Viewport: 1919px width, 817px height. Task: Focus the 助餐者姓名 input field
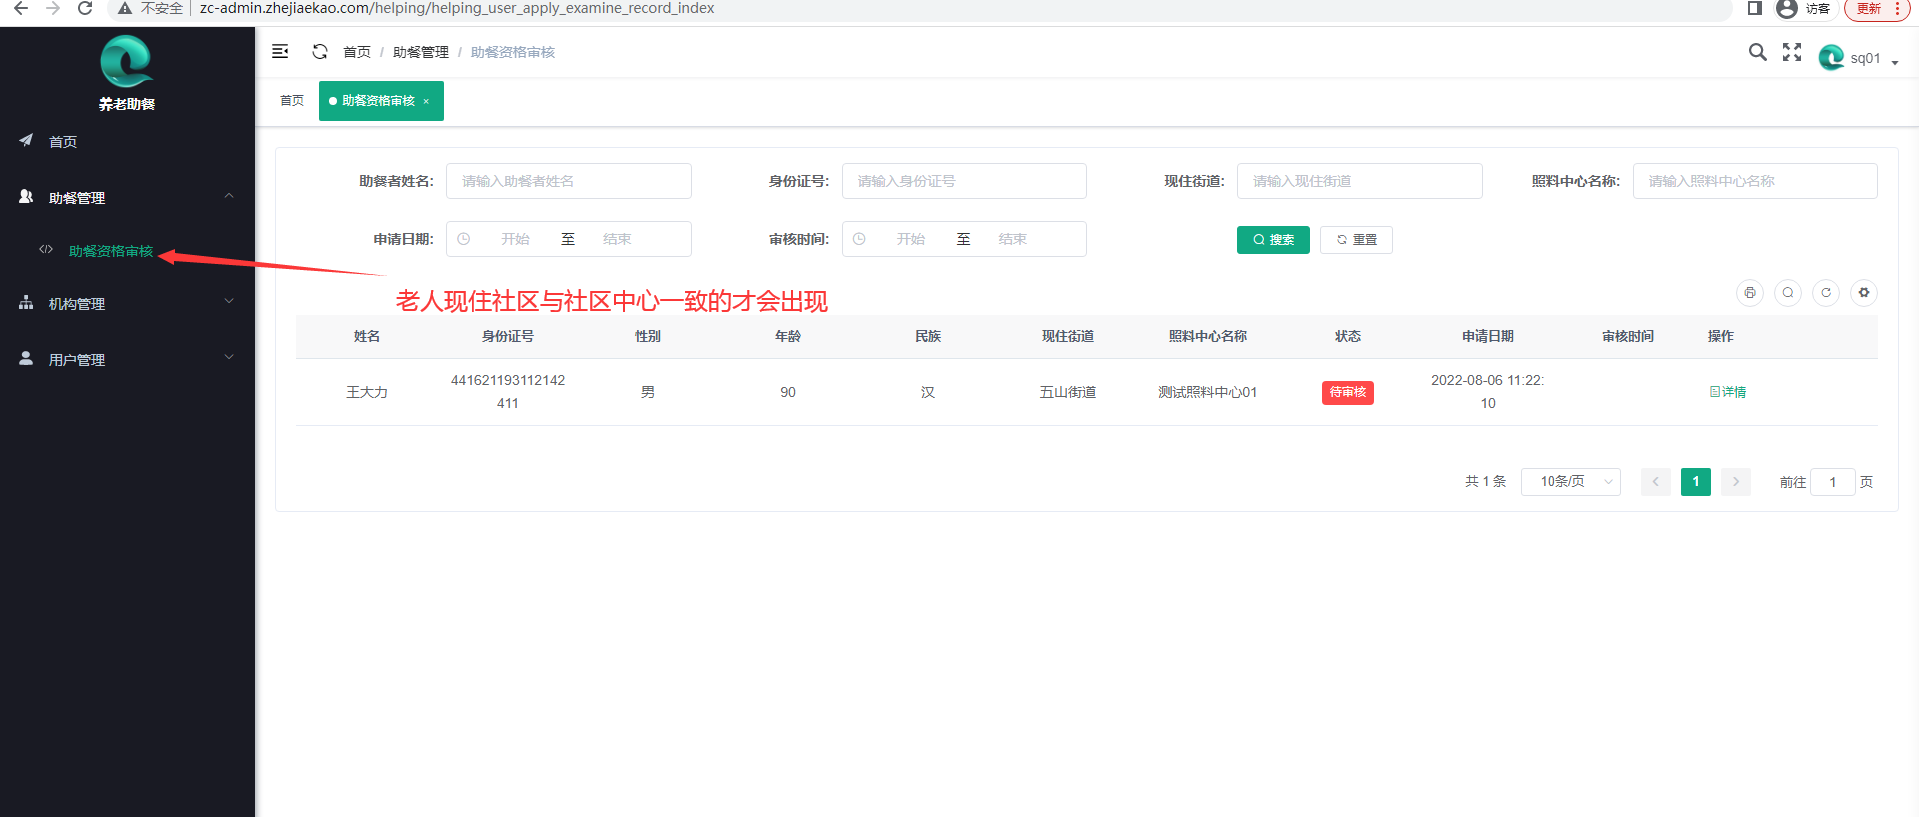(569, 181)
